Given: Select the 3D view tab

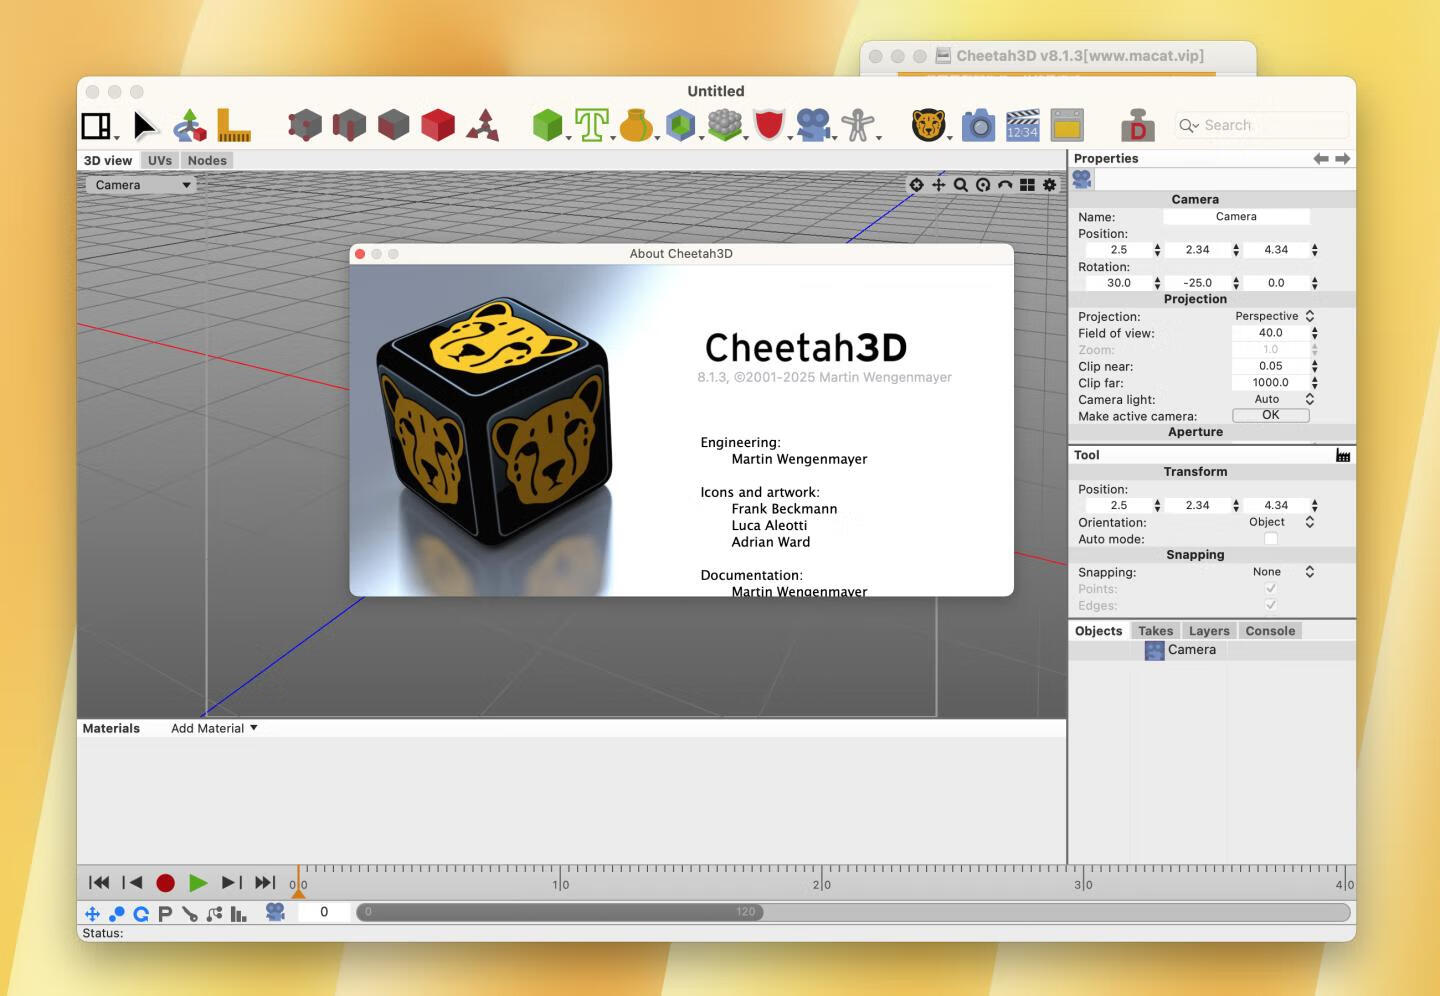Looking at the screenshot, I should (x=108, y=160).
